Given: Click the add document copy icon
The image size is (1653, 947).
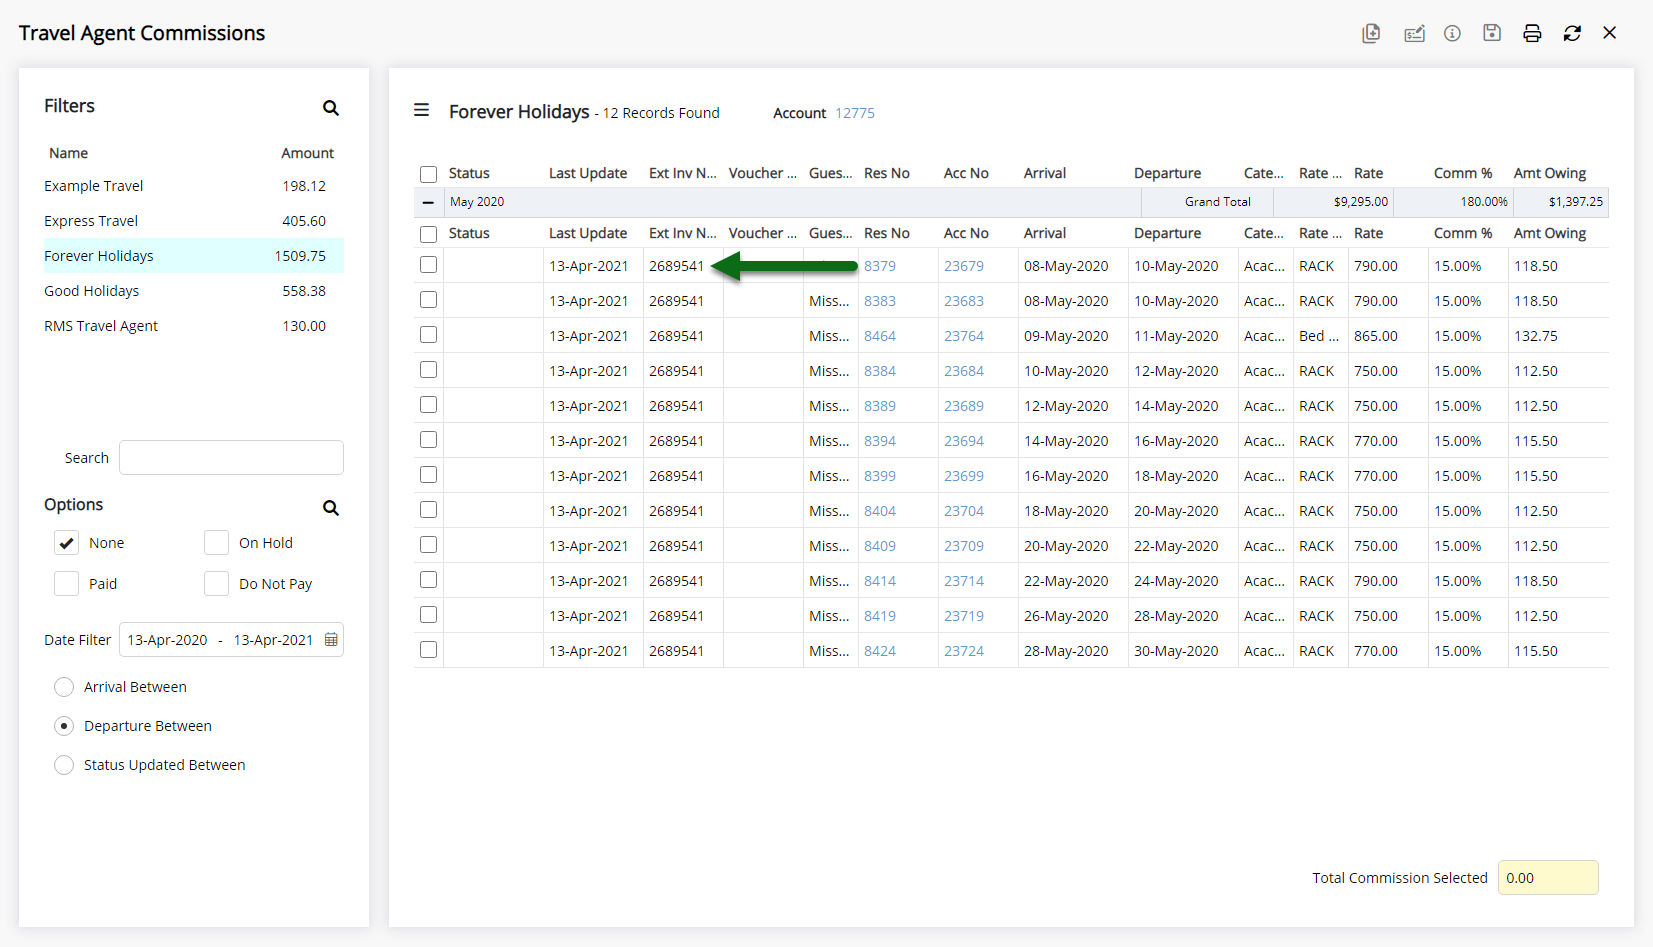Looking at the screenshot, I should click(x=1371, y=33).
